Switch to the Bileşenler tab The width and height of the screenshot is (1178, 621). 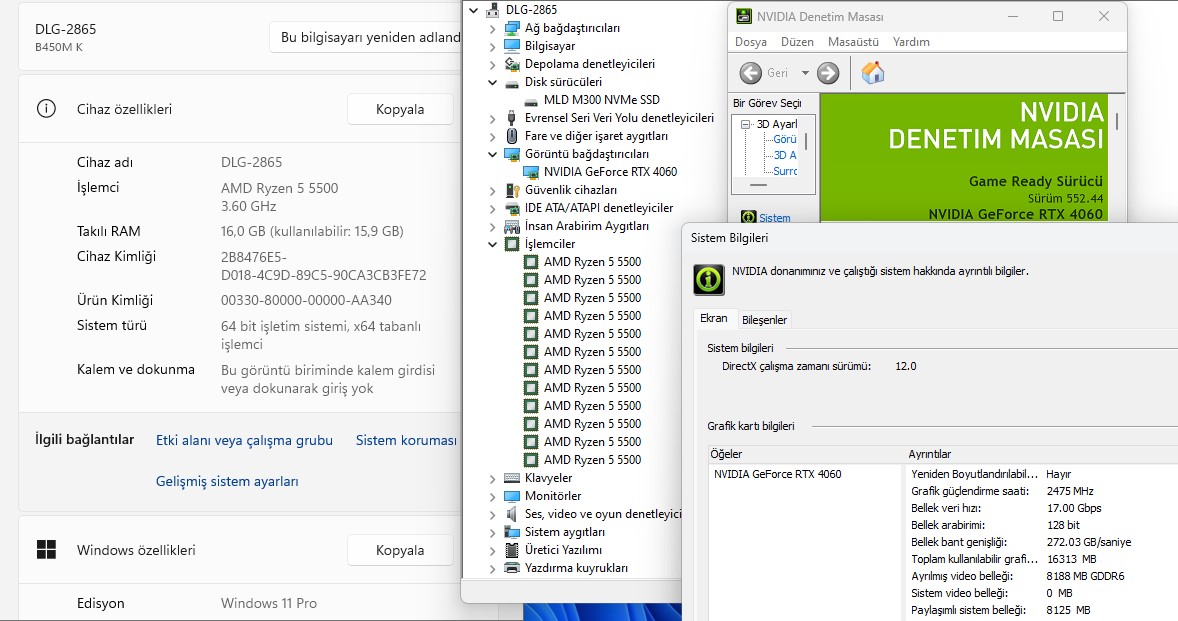[765, 320]
